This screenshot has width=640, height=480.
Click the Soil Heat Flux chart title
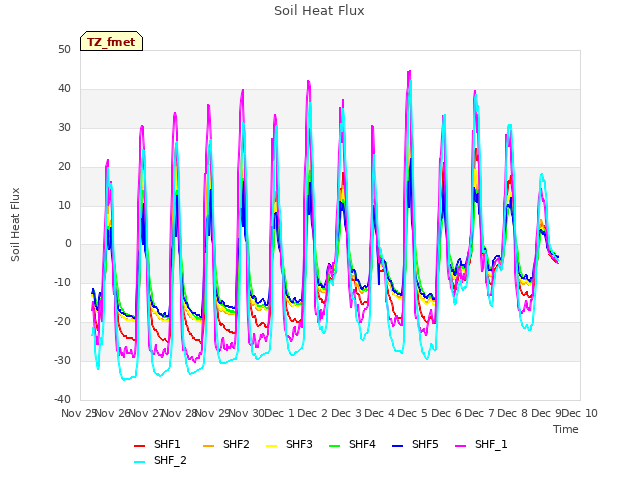click(319, 11)
